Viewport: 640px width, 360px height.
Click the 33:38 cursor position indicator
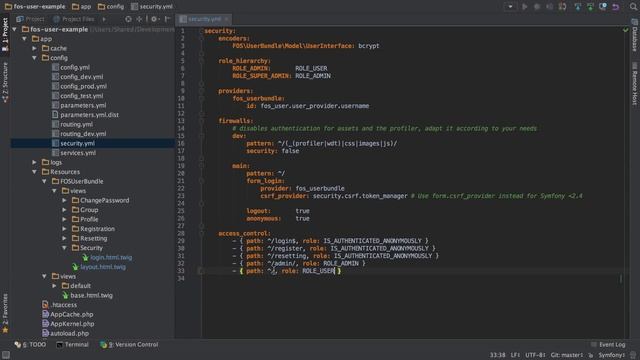[x=498, y=355]
